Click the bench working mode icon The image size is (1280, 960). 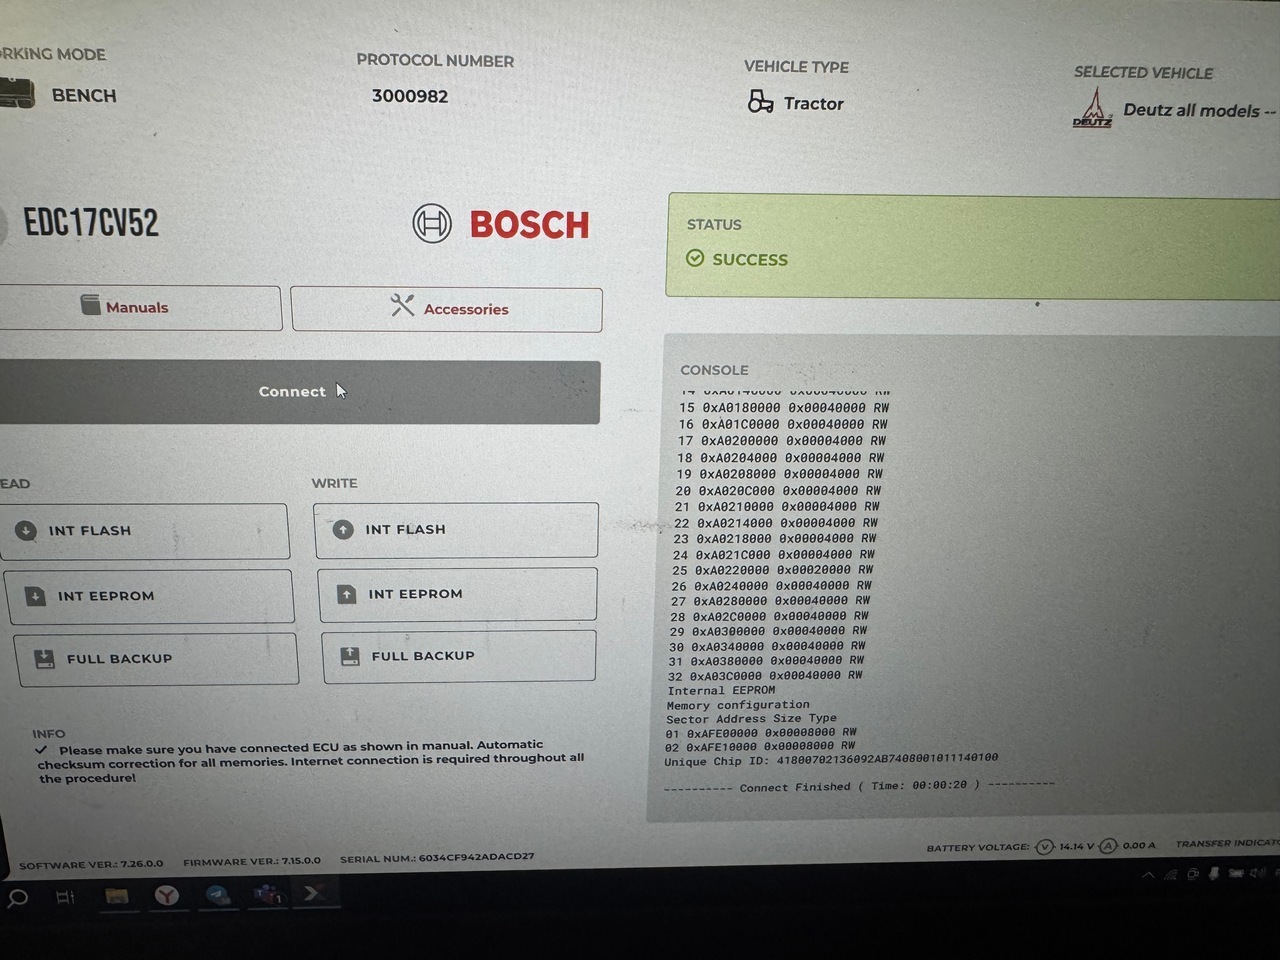16,94
